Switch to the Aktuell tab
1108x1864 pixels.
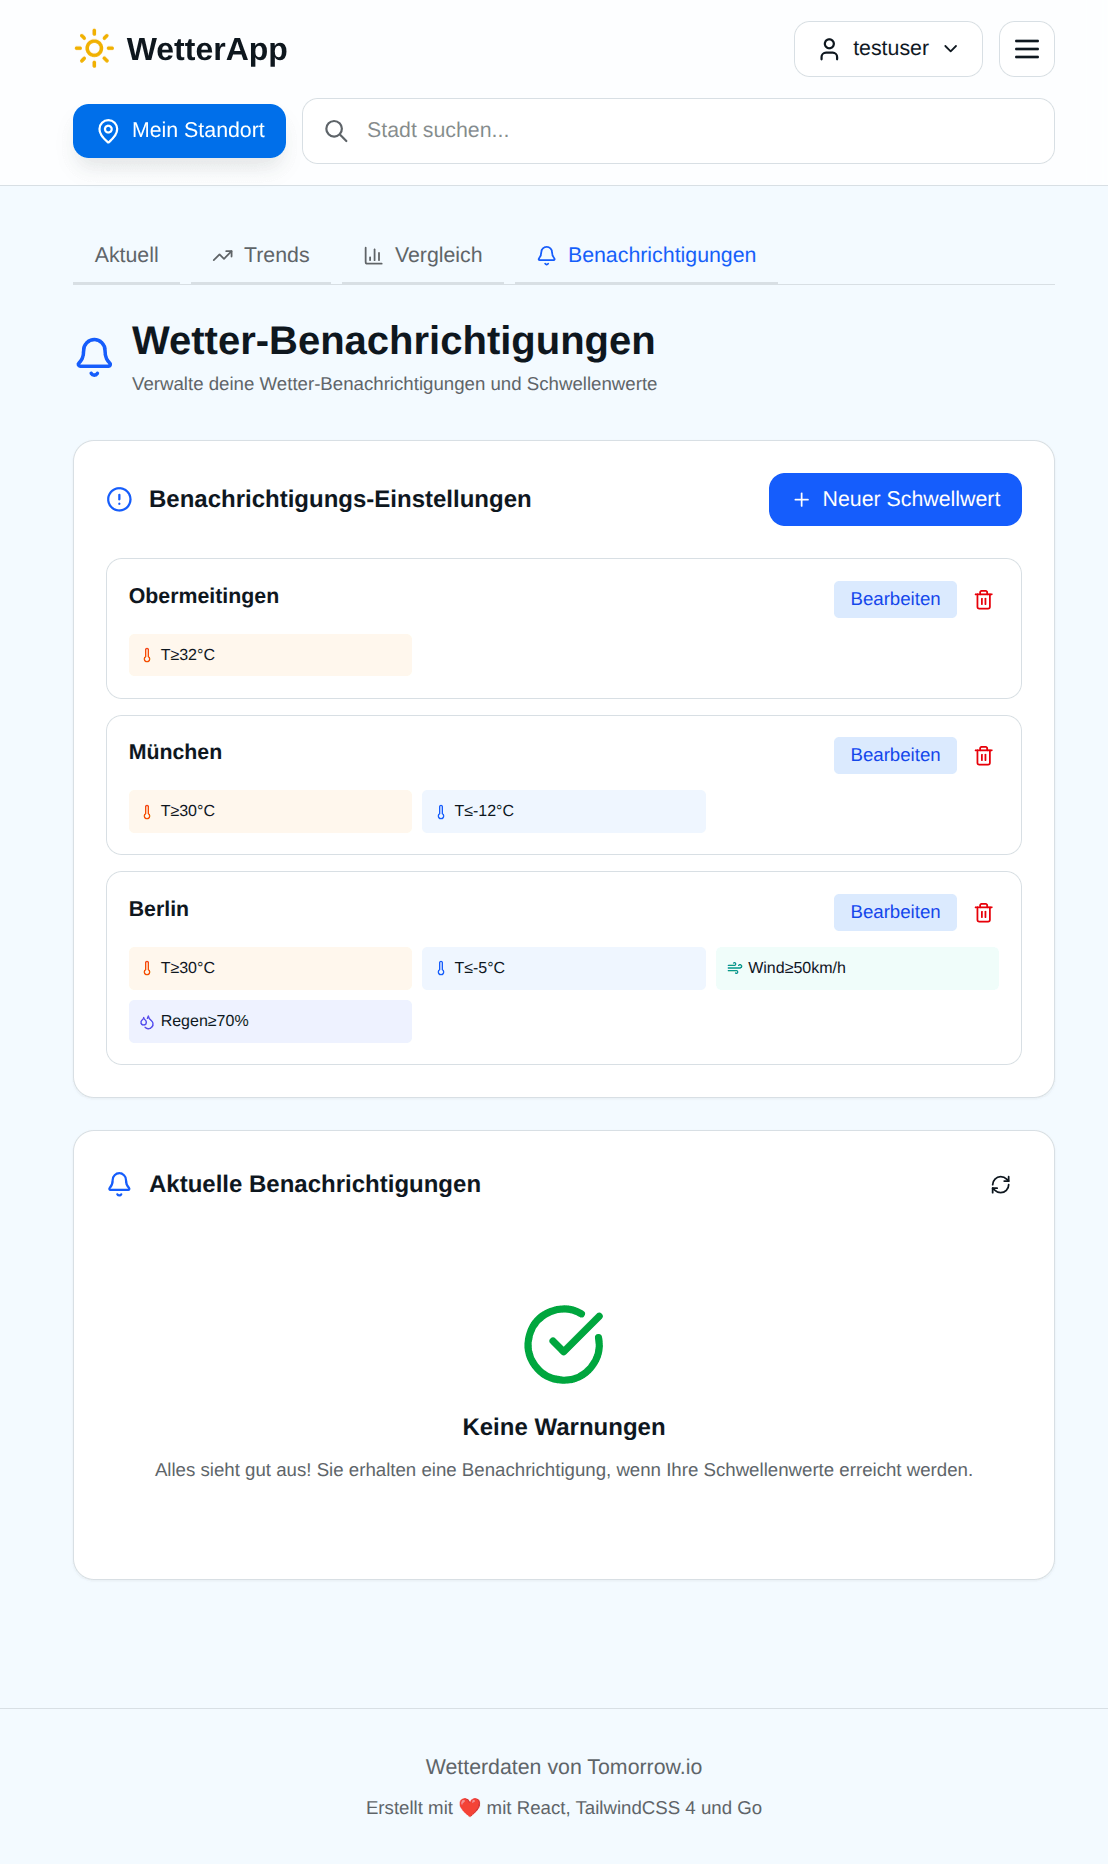point(127,256)
